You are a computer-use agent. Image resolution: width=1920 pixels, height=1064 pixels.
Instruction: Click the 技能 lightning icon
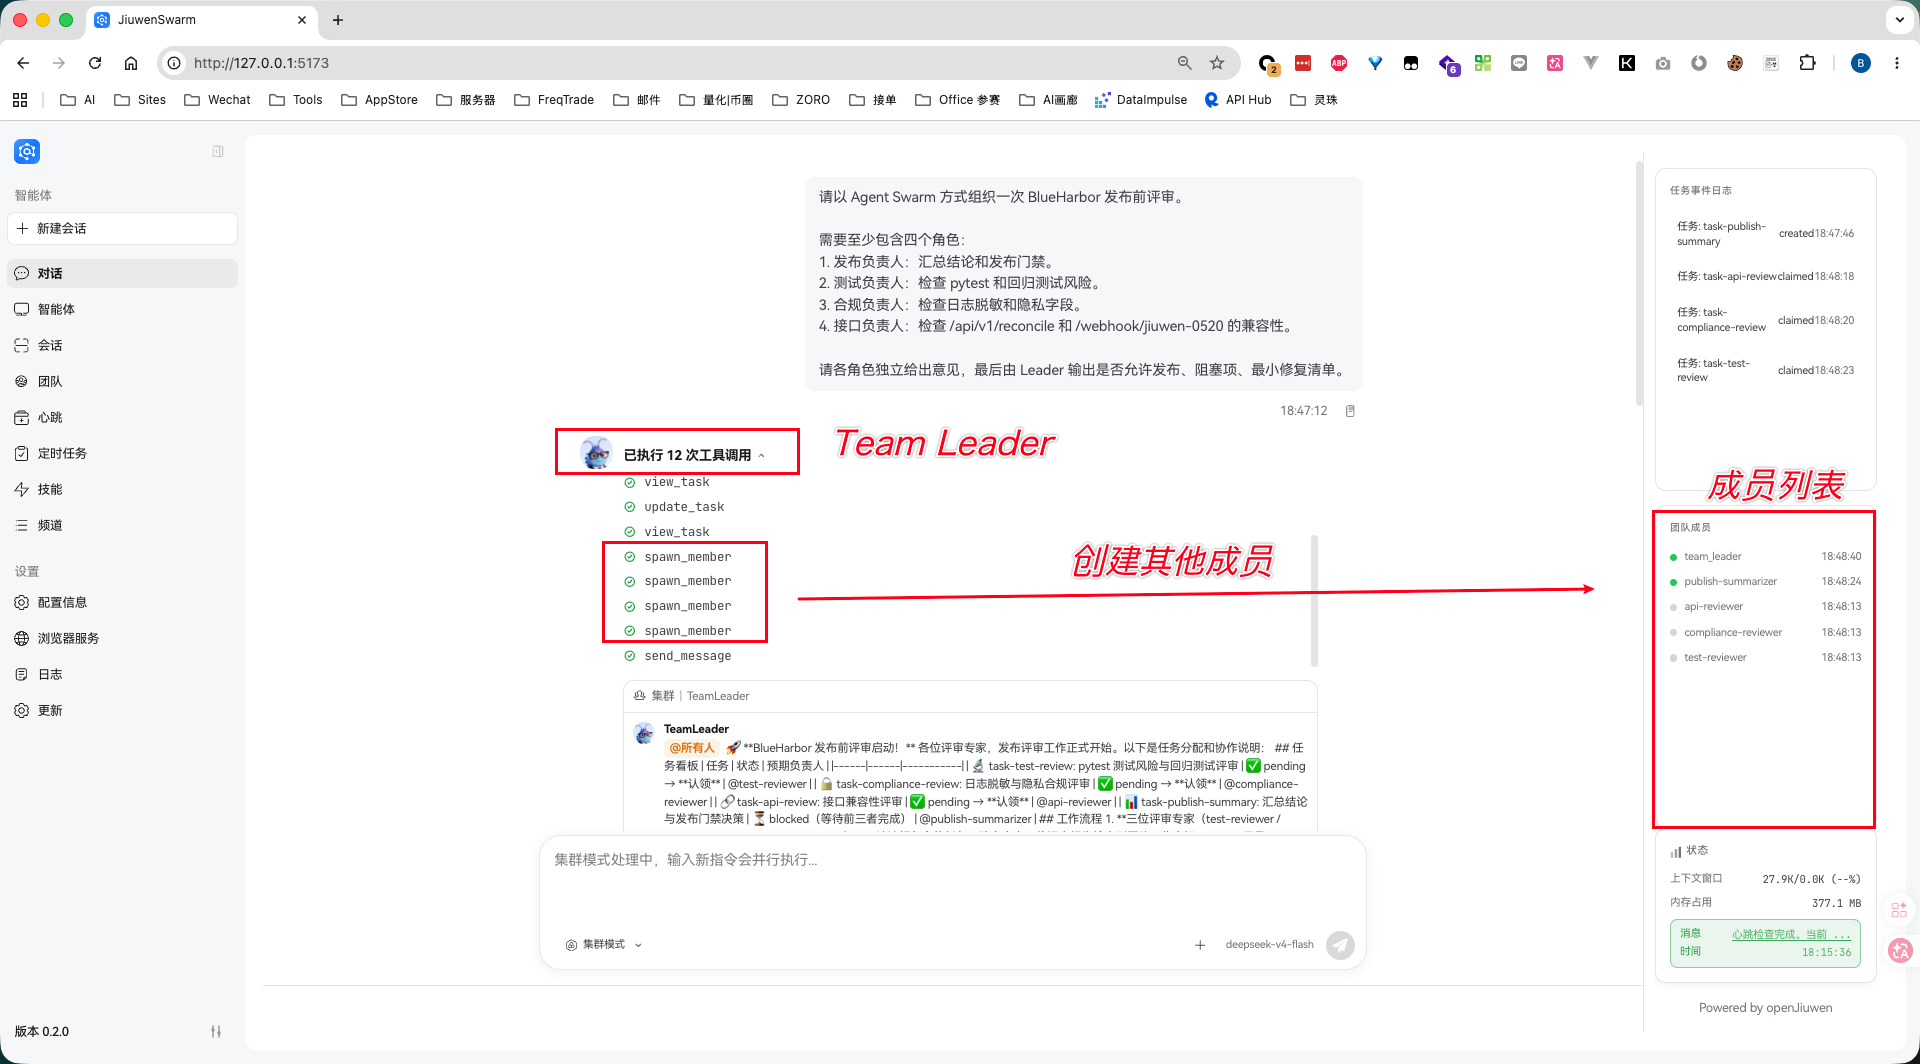pyautogui.click(x=21, y=489)
